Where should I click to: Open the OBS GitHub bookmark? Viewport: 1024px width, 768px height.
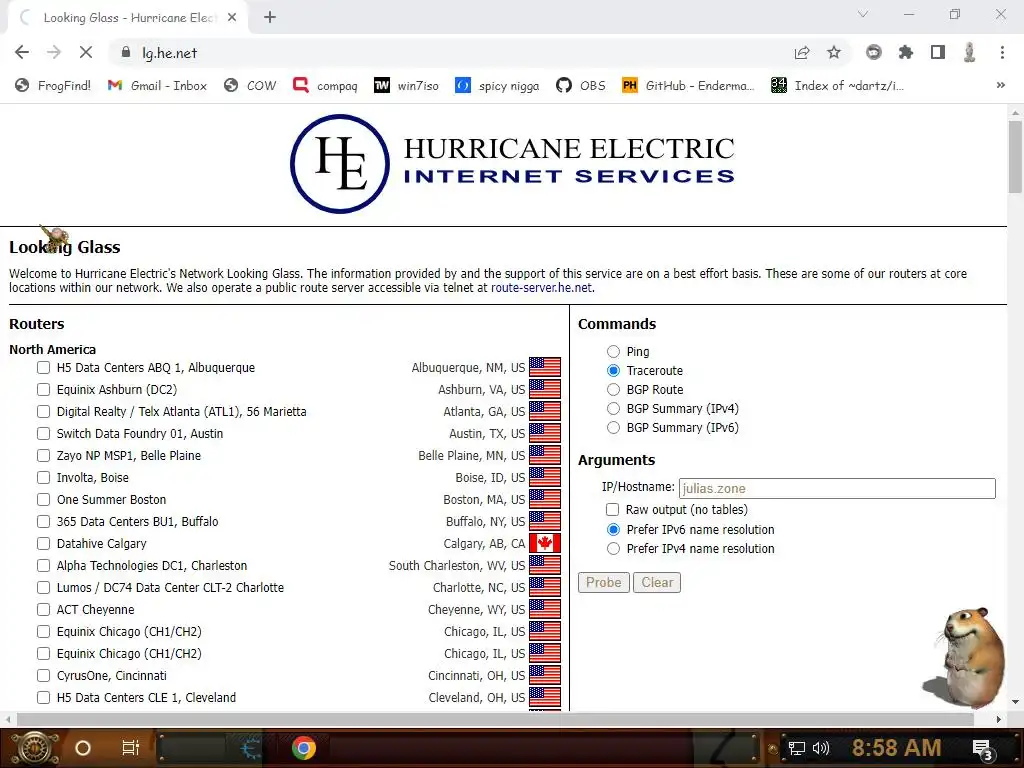click(x=581, y=86)
